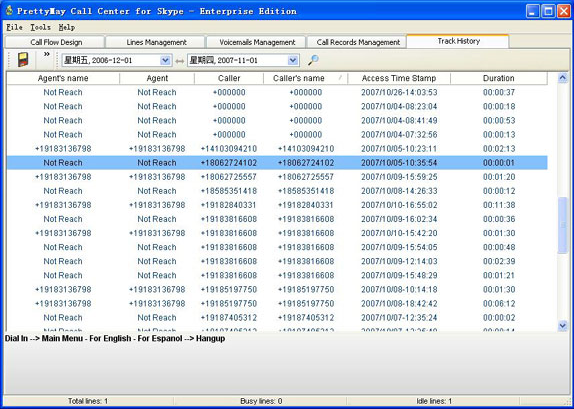Screen dimensions: 574x409
Task: Select the row with timestamp 2007/10/26-14:03:53
Action: tap(277, 92)
